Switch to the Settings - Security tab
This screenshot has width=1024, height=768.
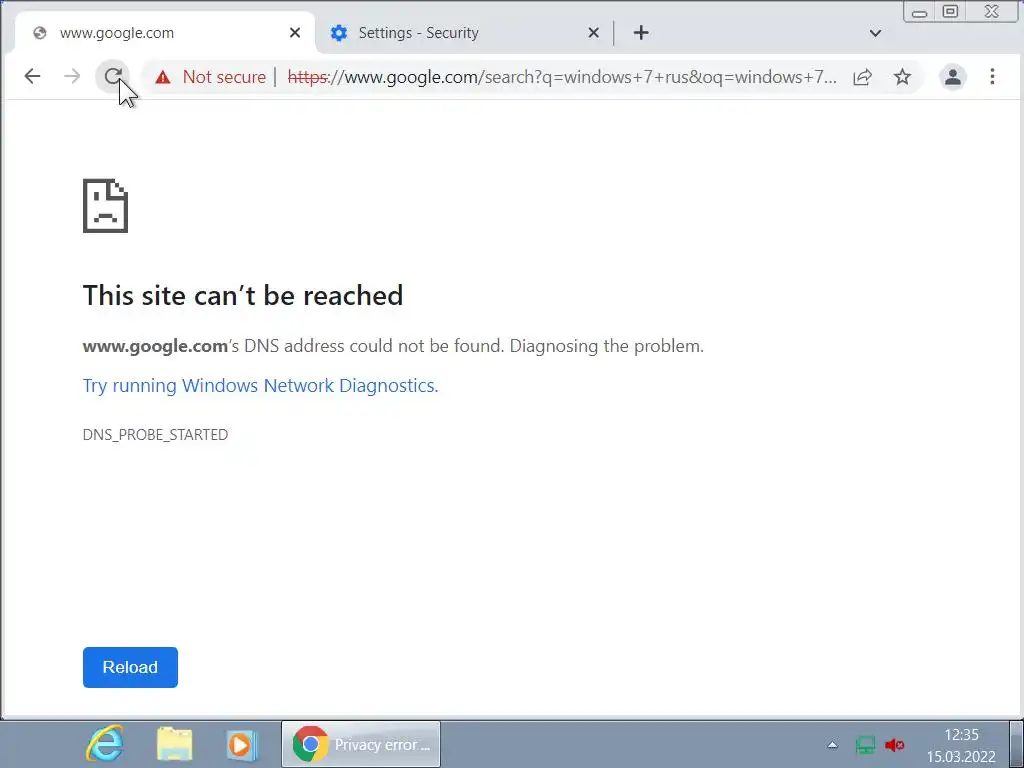pyautogui.click(x=464, y=33)
